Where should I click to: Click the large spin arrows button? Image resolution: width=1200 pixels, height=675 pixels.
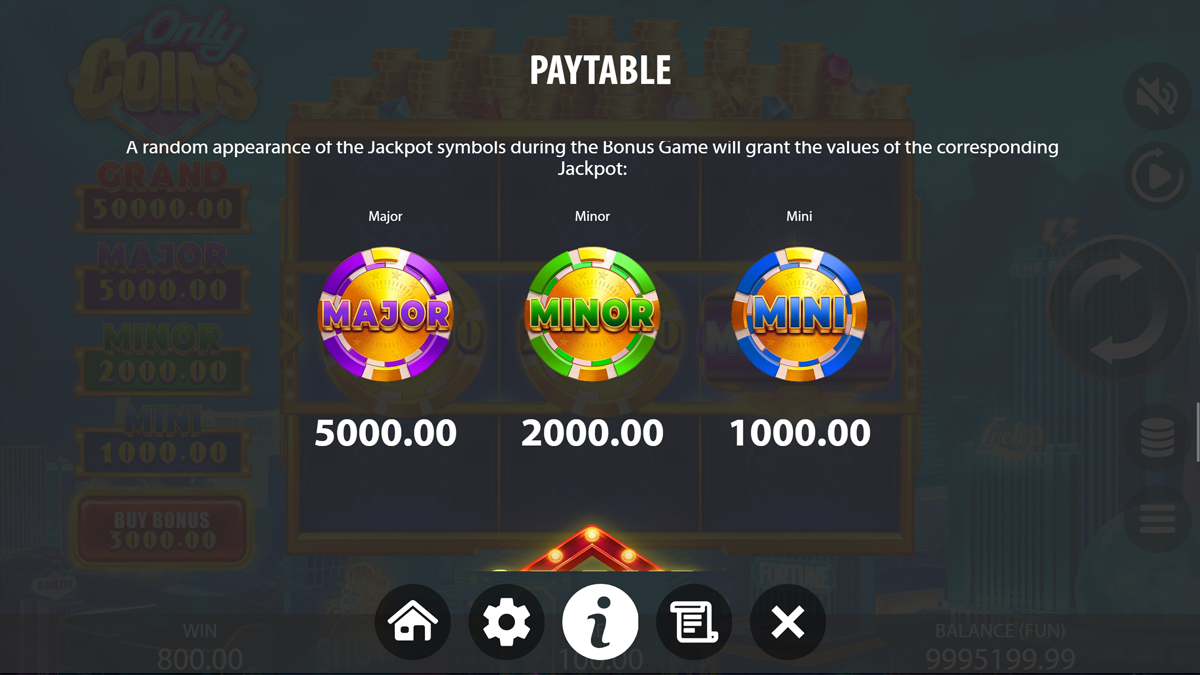point(1118,307)
